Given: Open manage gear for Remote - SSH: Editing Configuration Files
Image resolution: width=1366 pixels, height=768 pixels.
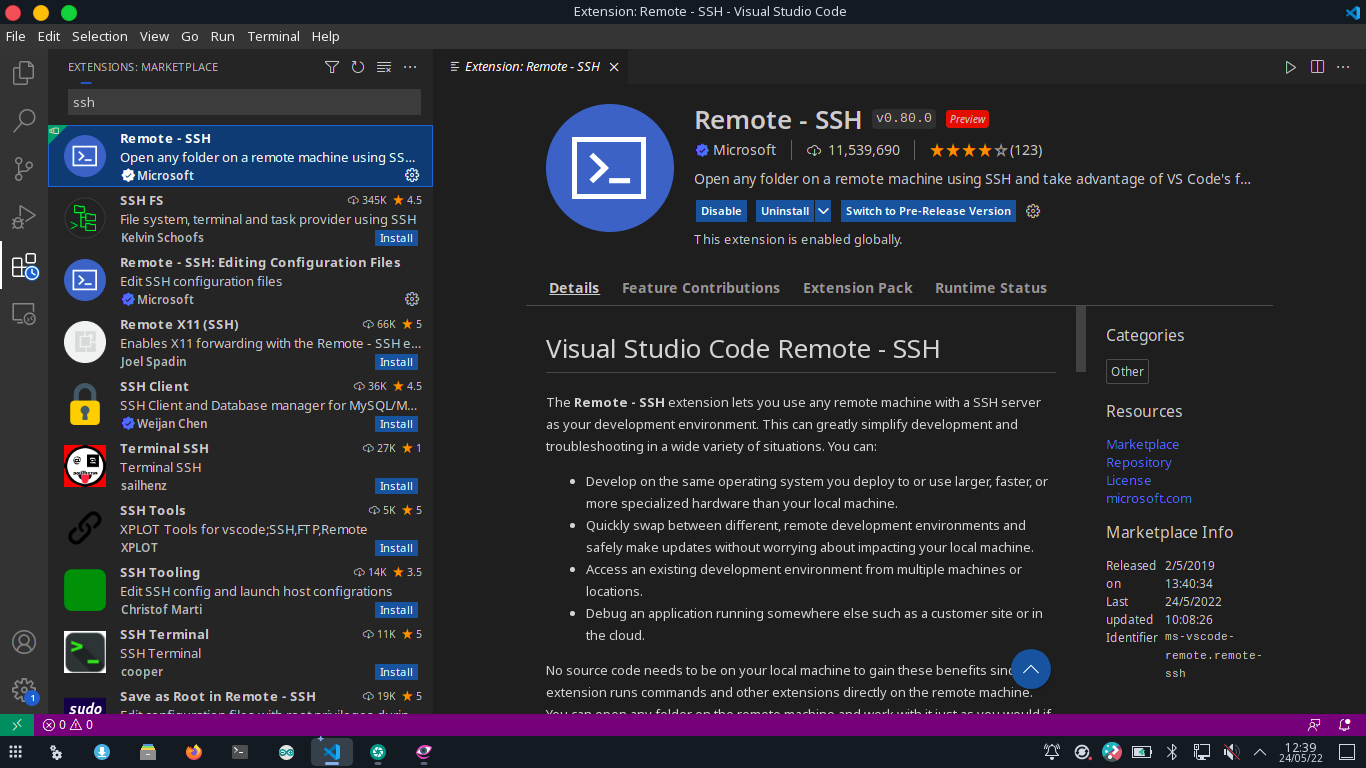Looking at the screenshot, I should click(412, 299).
